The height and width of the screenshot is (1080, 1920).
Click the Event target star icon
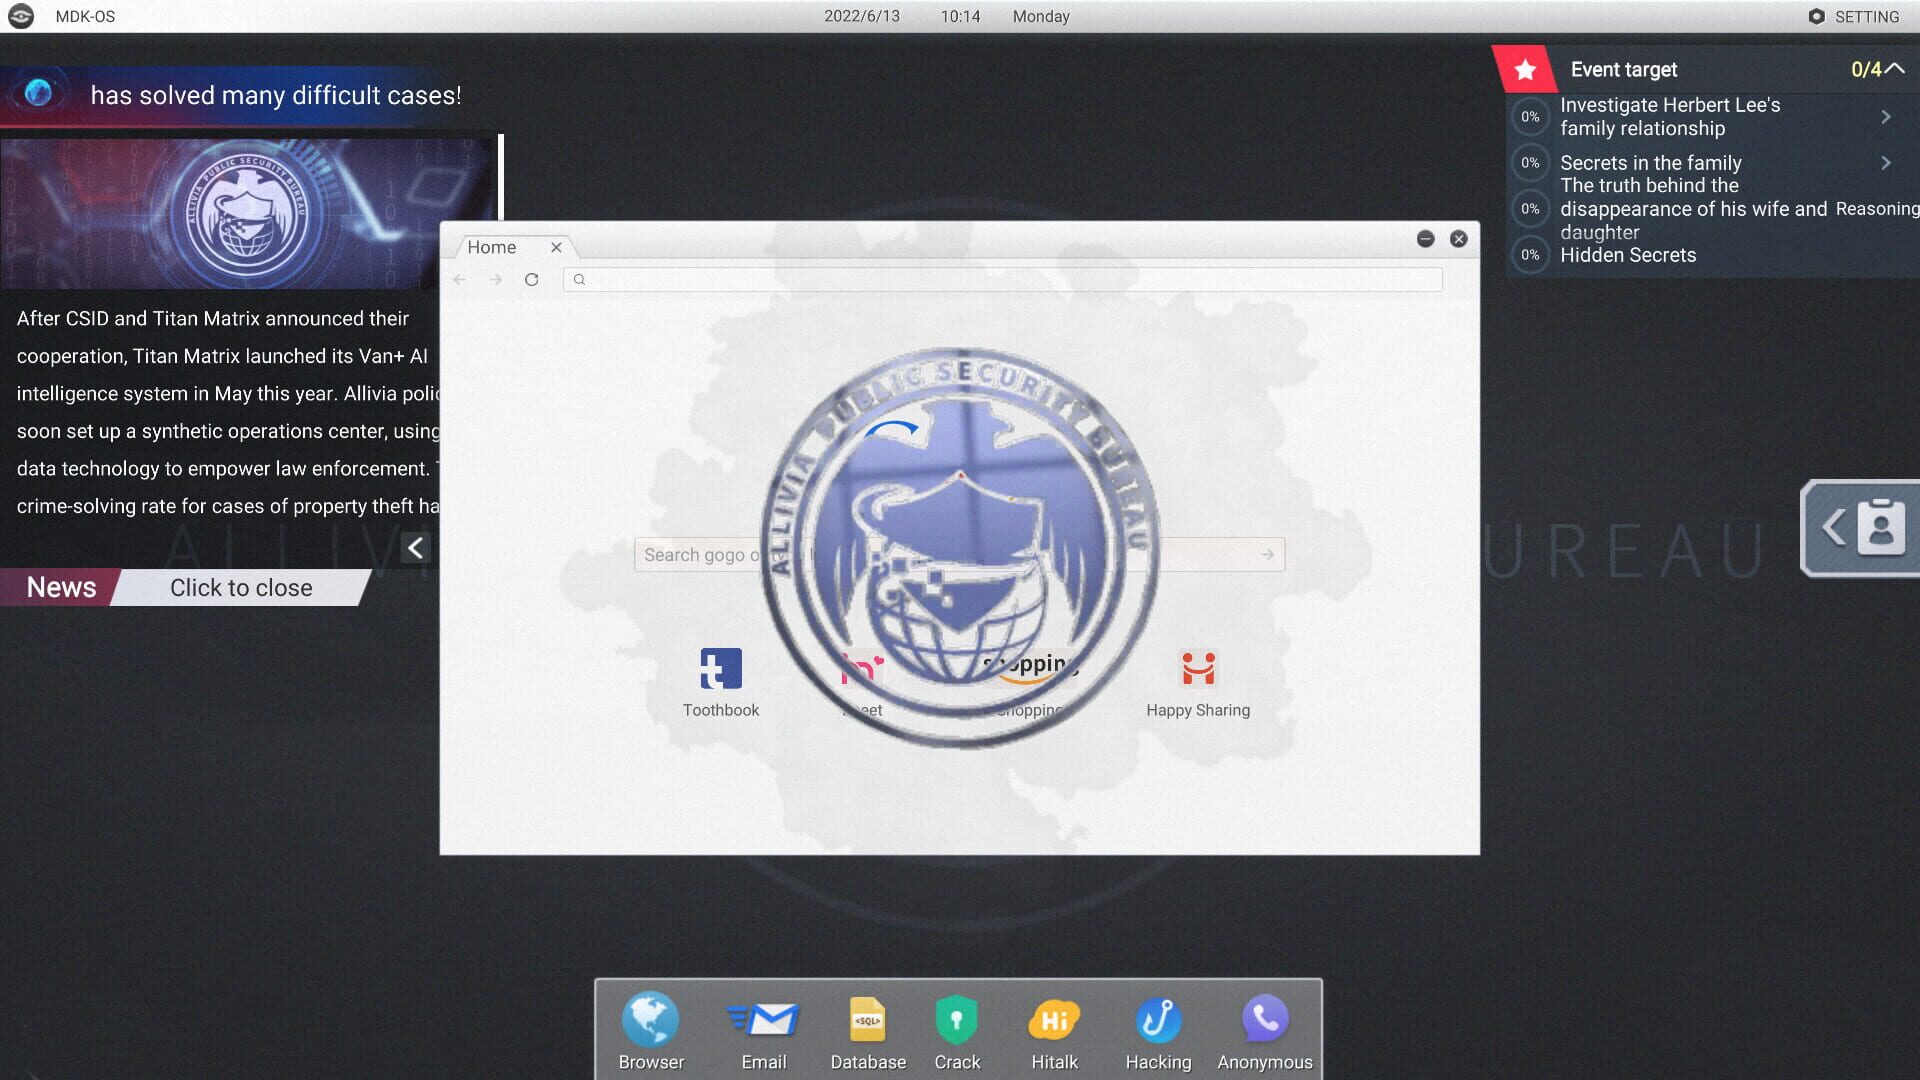(1525, 69)
